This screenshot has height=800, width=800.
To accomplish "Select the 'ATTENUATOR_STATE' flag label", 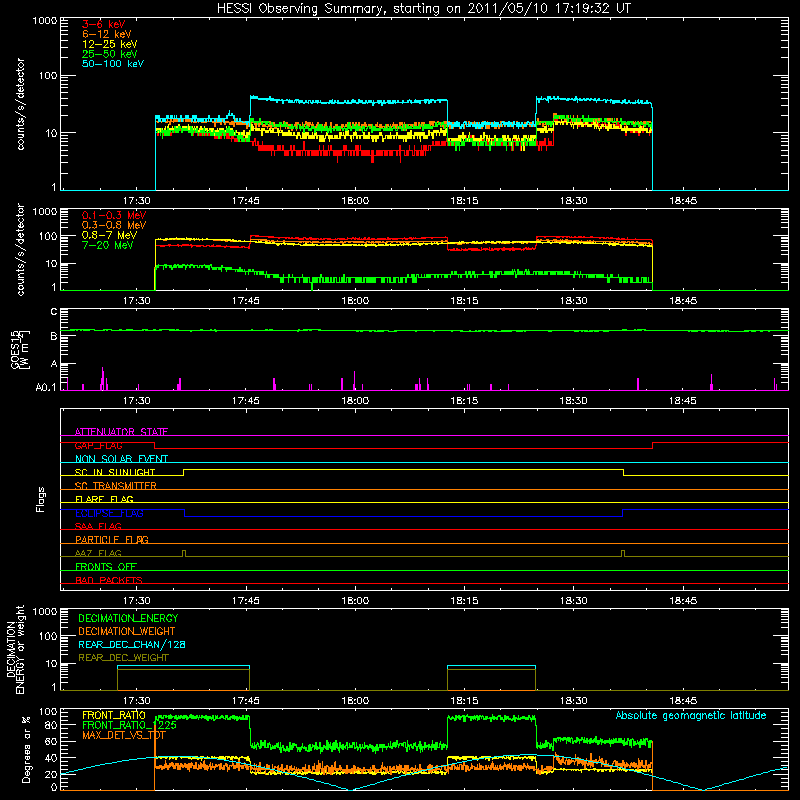I will pos(121,432).
